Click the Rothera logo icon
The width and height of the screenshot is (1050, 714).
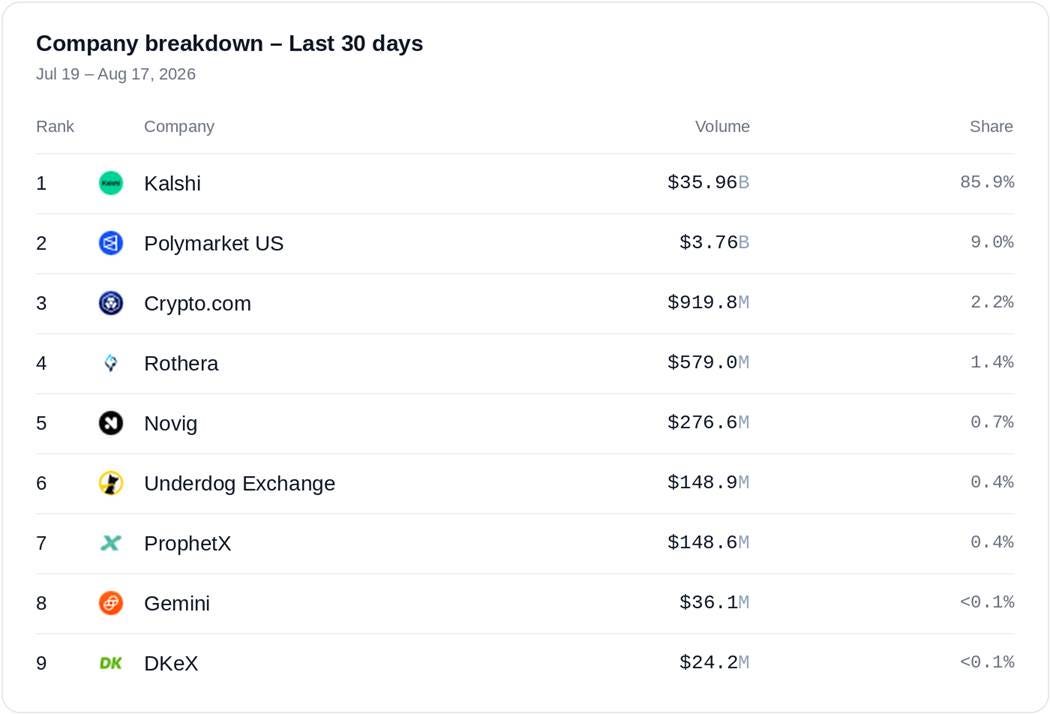(x=110, y=363)
